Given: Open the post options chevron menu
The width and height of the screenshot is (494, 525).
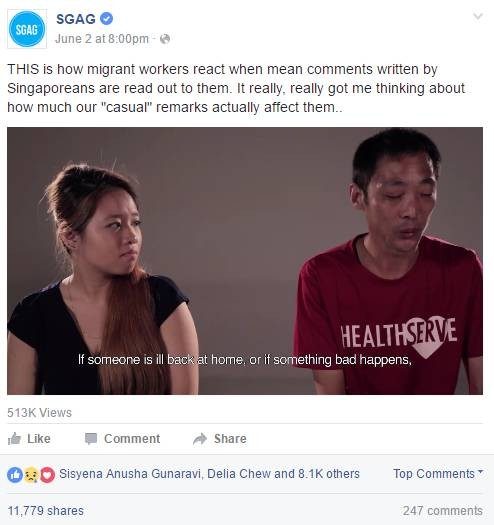Looking at the screenshot, I should coord(478,16).
